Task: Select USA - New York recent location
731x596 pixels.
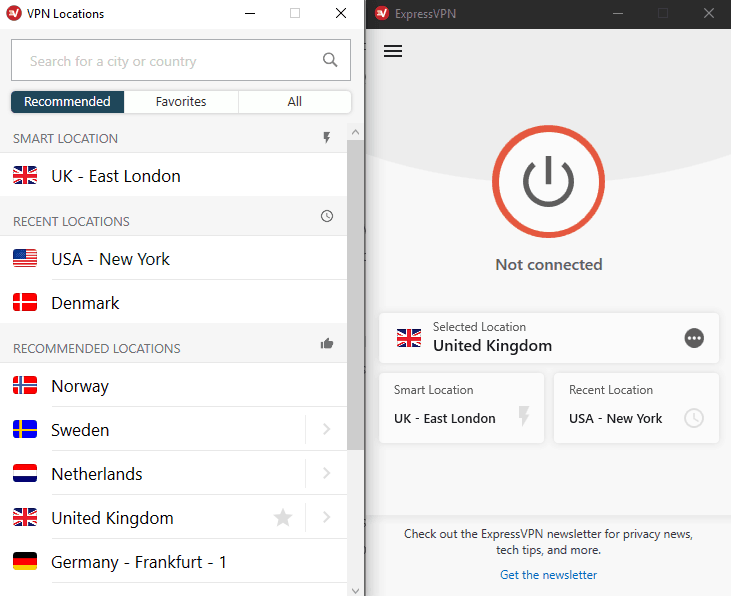Action: (173, 259)
